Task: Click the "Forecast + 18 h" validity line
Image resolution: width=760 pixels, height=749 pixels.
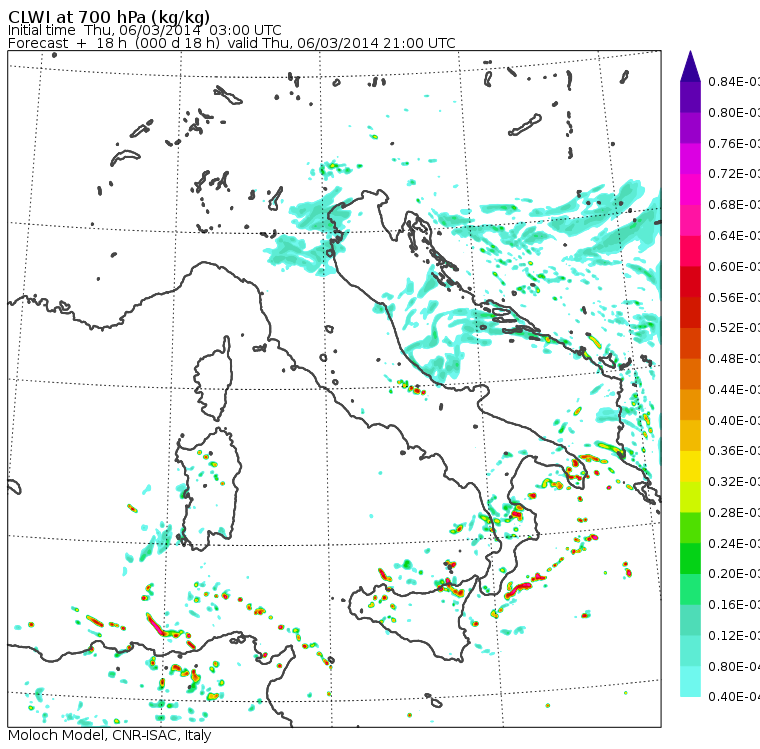Action: tap(232, 43)
